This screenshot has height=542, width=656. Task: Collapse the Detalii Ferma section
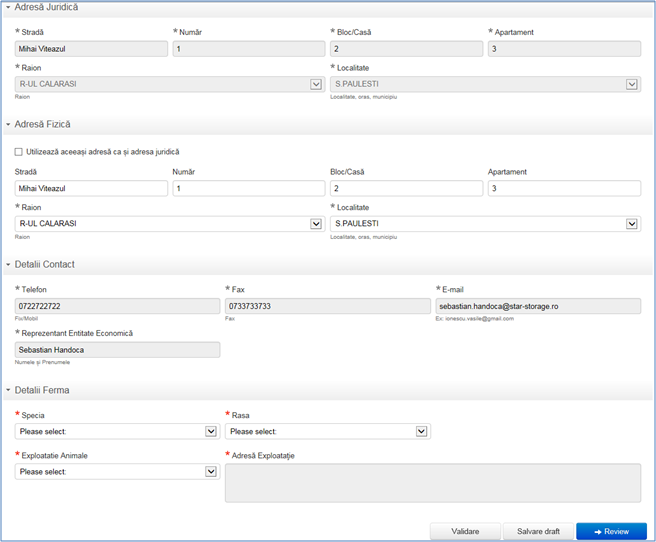(9, 390)
